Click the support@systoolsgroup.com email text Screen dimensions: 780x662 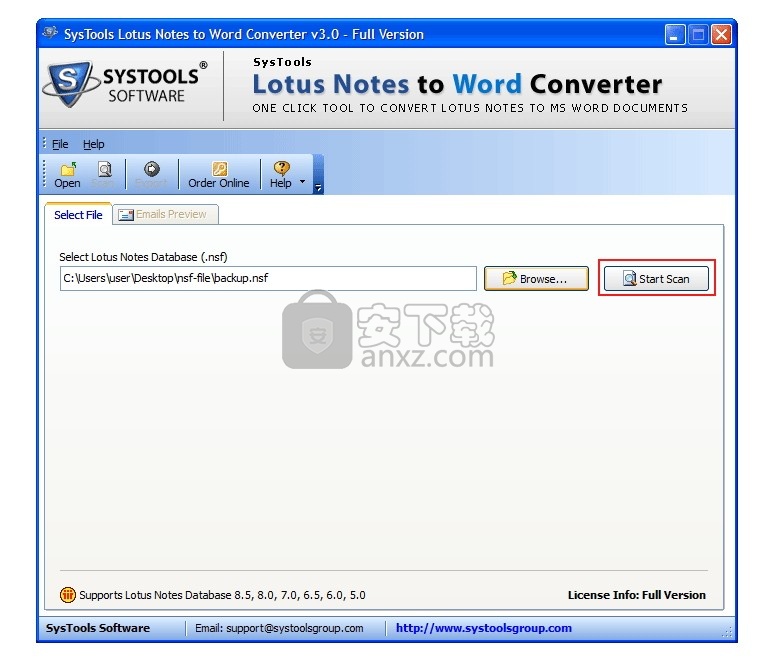(x=294, y=628)
